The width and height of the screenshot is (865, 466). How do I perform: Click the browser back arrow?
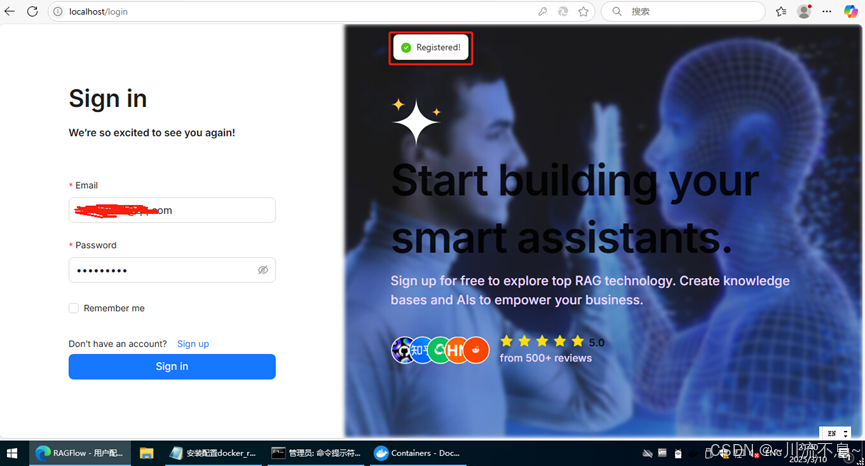point(9,11)
